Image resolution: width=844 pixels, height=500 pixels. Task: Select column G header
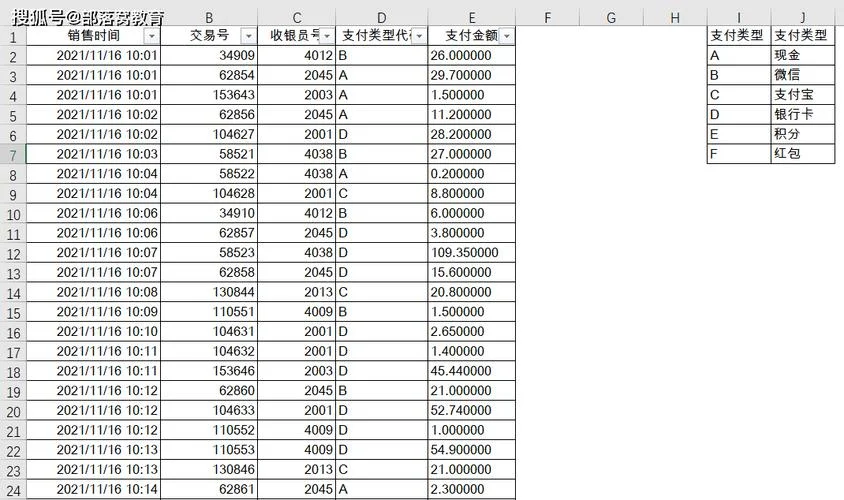pos(611,18)
